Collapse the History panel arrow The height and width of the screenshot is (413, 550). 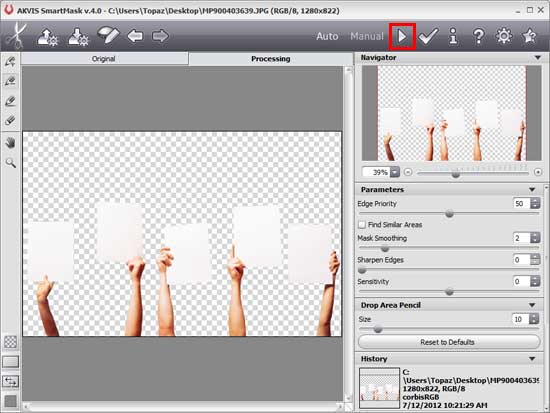532,359
